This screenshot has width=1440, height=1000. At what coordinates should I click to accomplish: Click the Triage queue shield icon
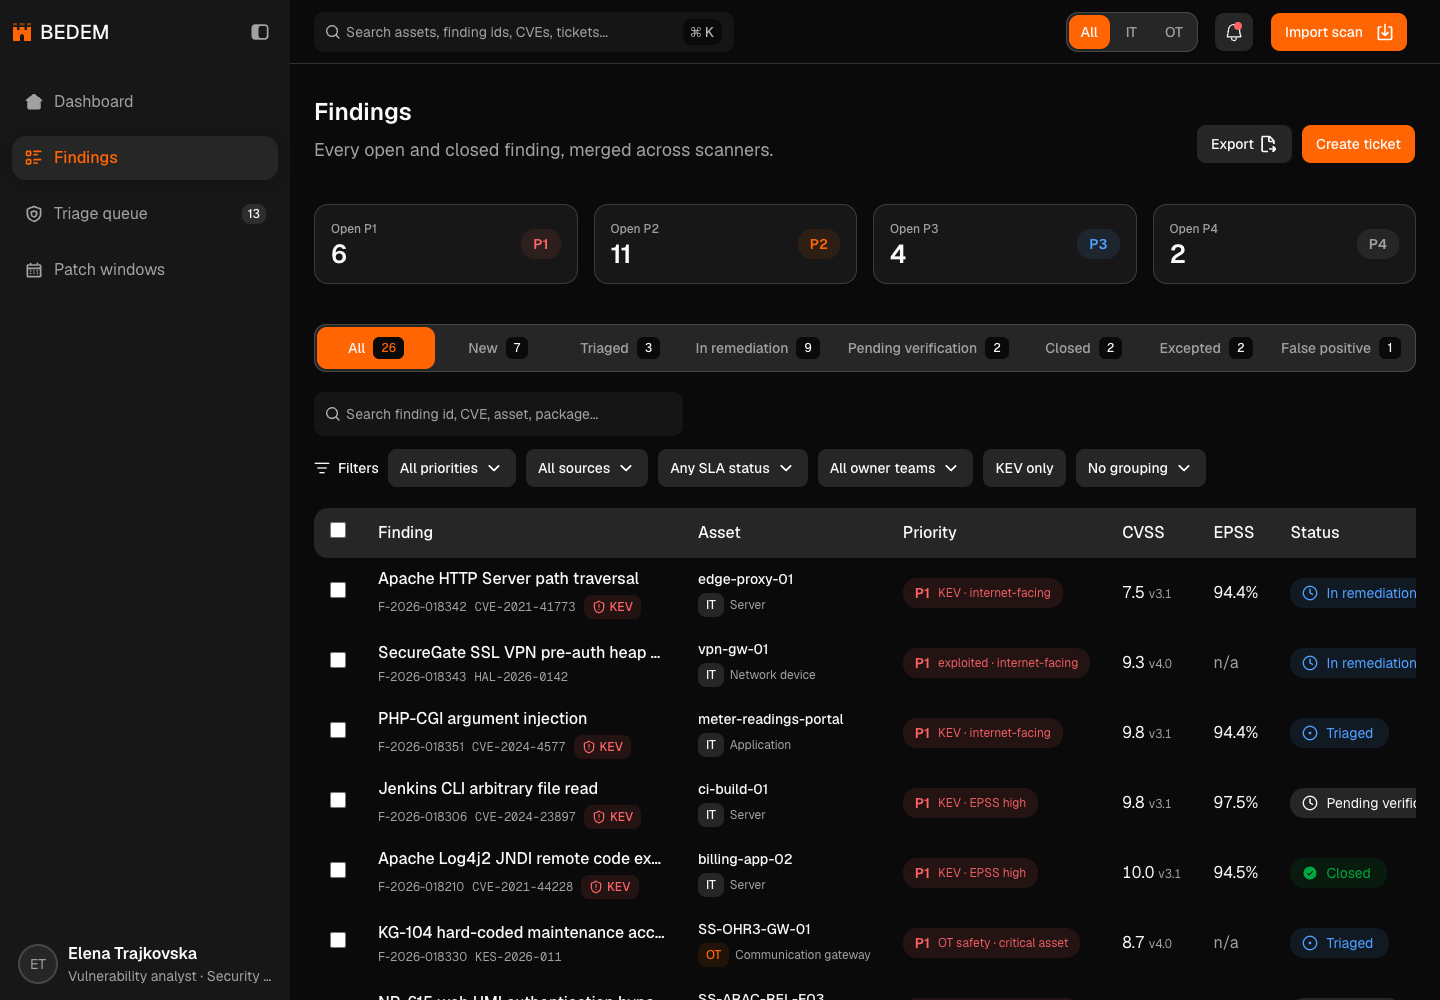(34, 214)
